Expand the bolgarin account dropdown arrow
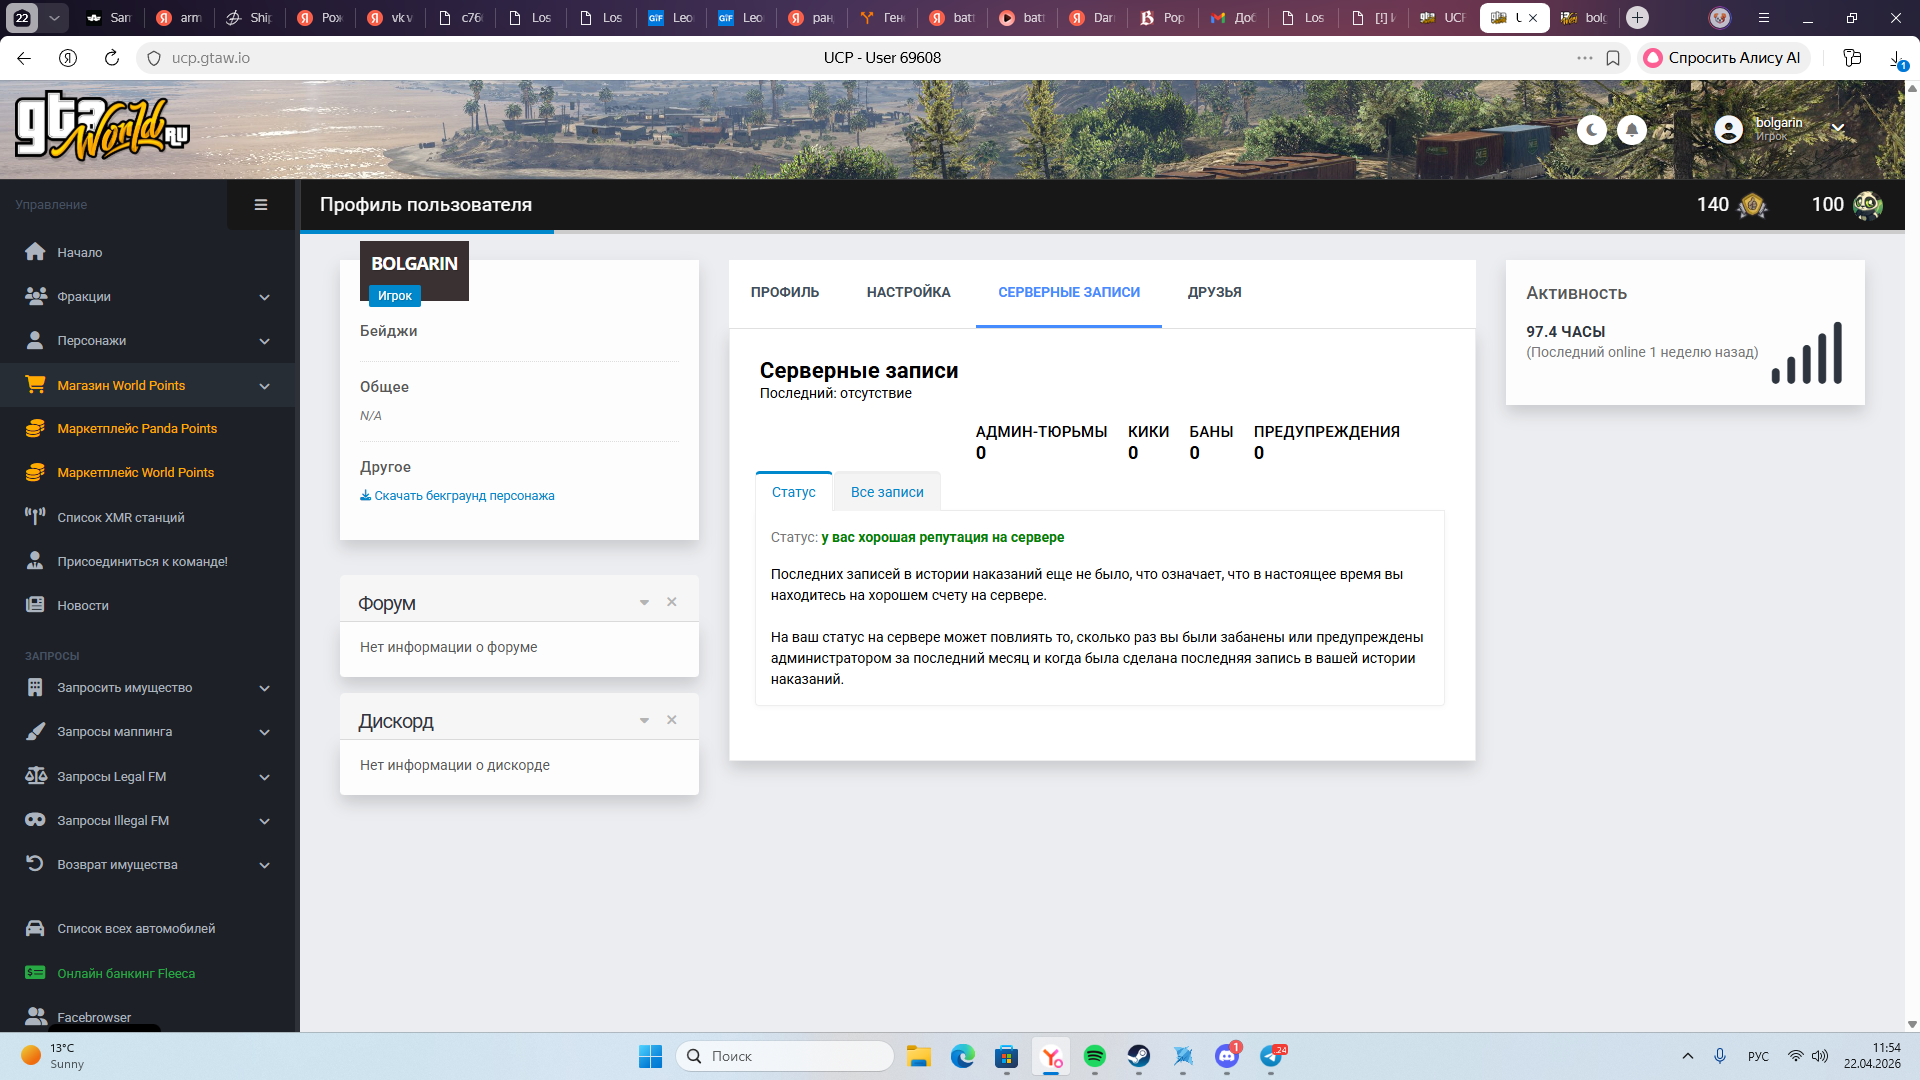The image size is (1920, 1080). [x=1838, y=128]
